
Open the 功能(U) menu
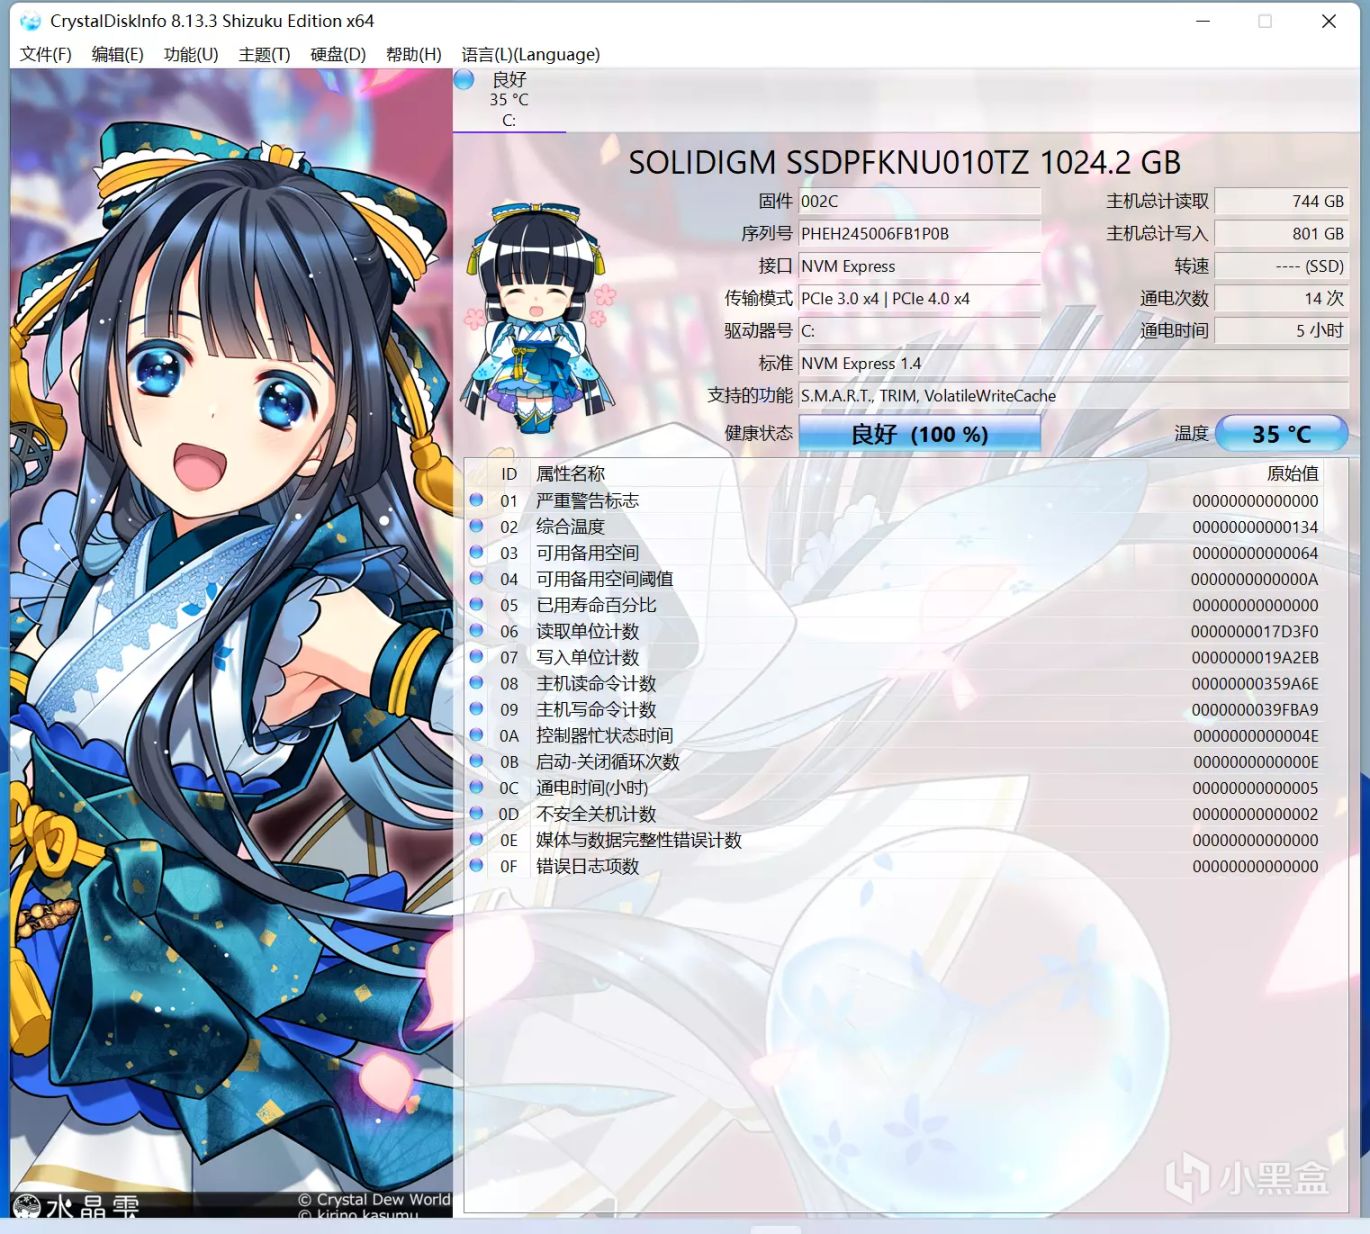(191, 54)
